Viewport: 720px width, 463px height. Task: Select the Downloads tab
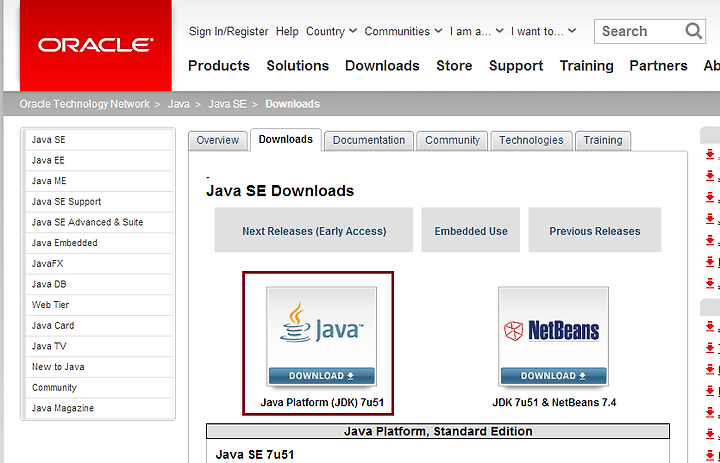[x=286, y=140]
